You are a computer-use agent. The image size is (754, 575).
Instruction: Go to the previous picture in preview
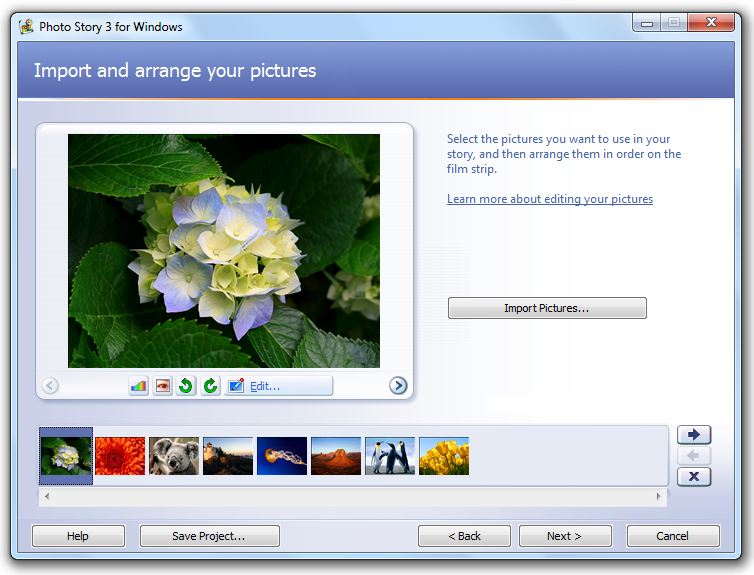click(50, 386)
